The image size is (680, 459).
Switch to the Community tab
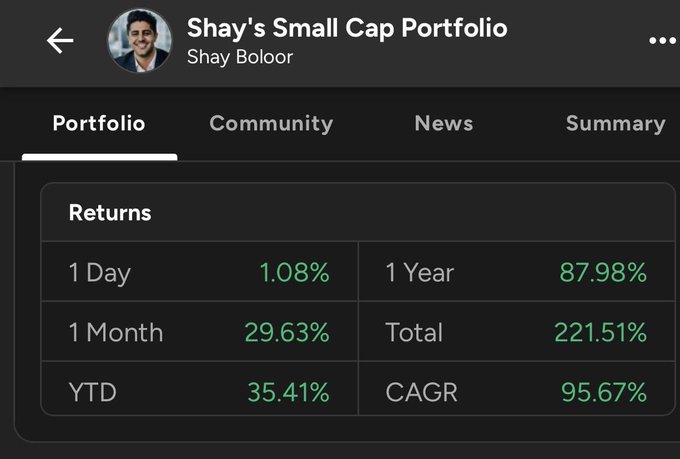(271, 124)
